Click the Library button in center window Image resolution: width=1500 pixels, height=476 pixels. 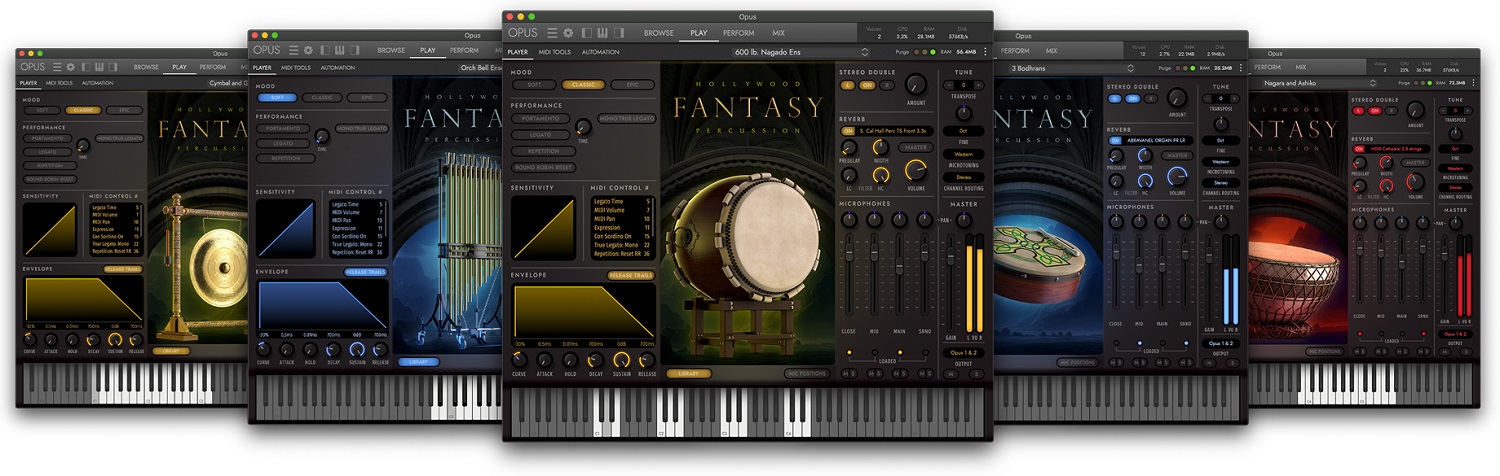689,374
